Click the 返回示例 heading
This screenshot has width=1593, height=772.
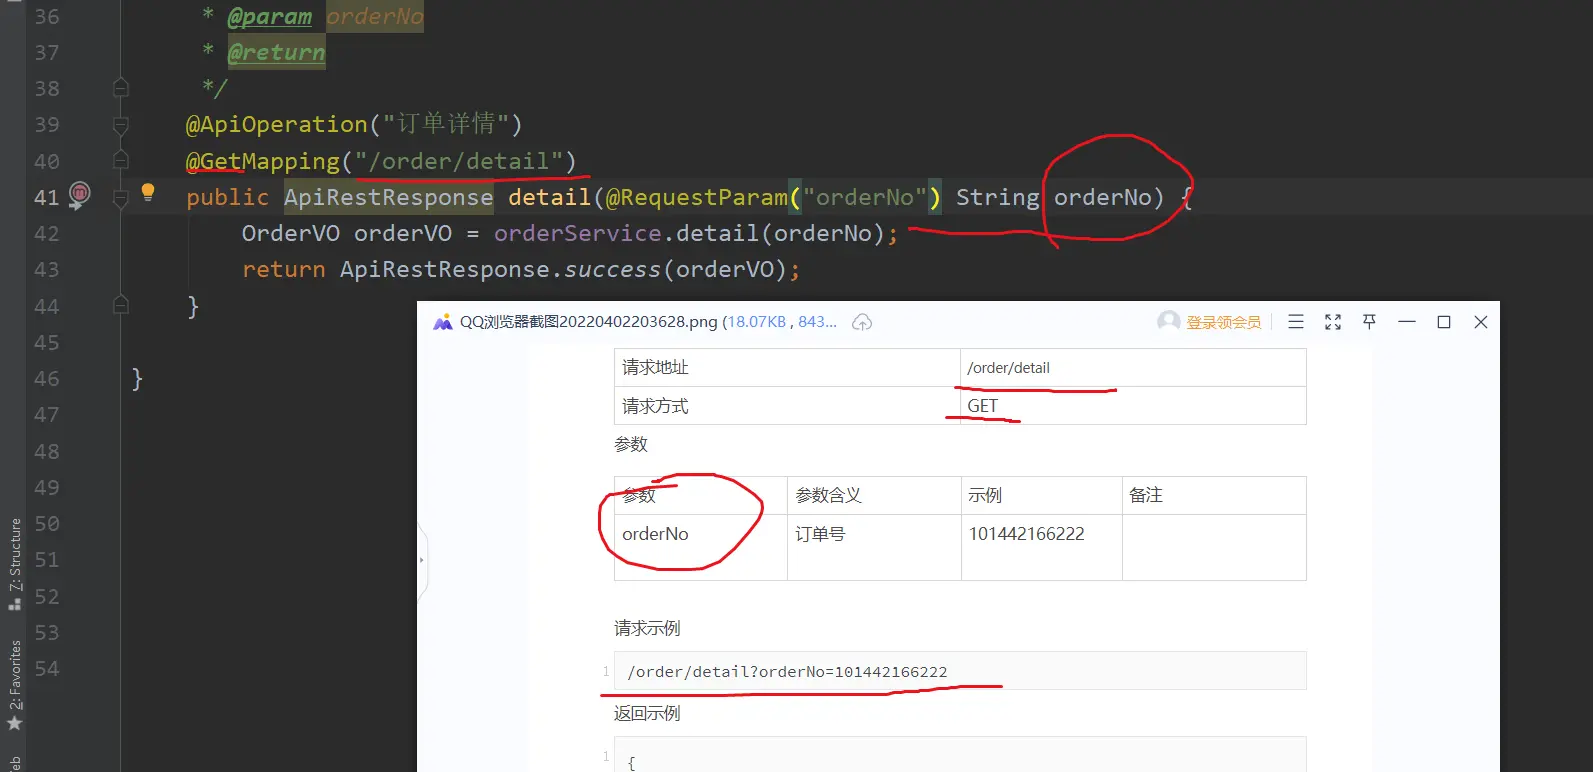tap(647, 713)
